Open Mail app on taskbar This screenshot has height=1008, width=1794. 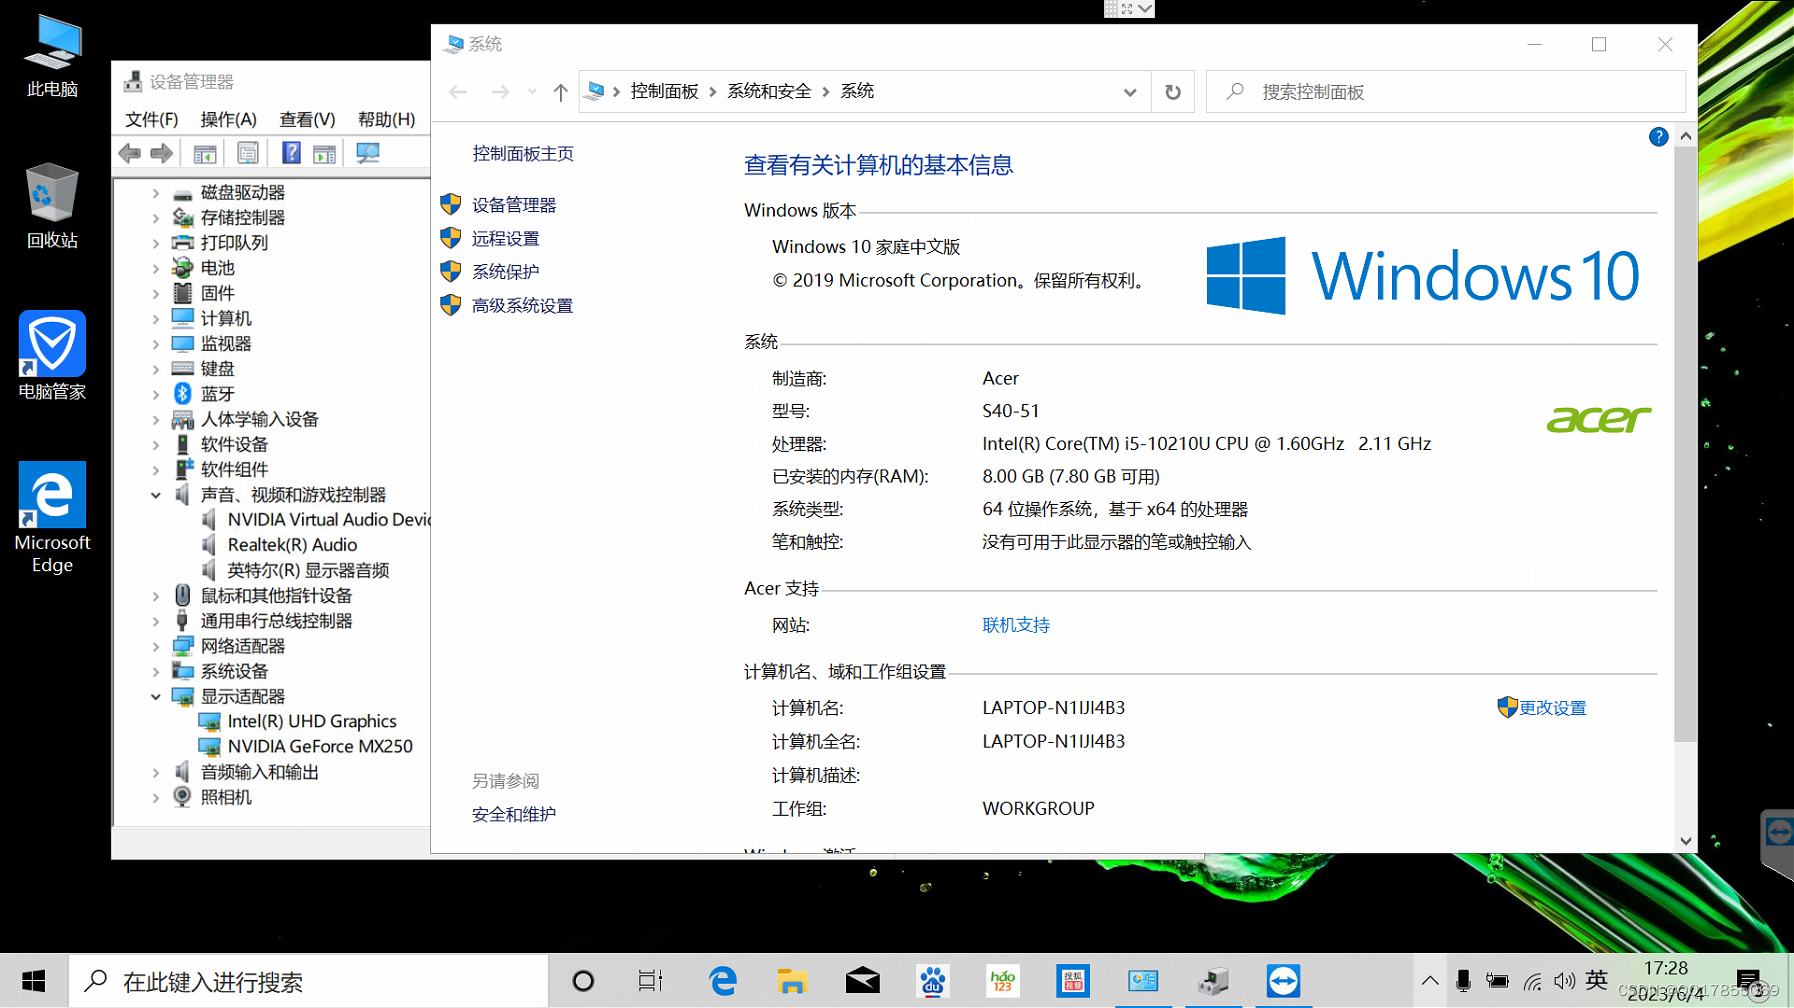(862, 981)
